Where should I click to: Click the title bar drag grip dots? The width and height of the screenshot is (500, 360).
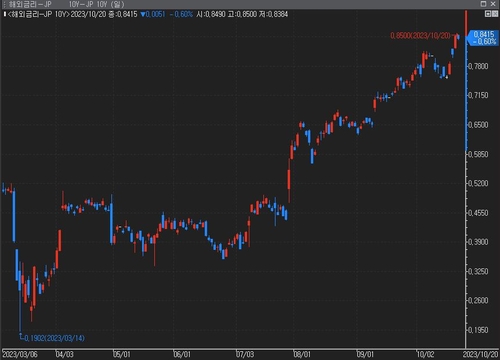pos(4,4)
